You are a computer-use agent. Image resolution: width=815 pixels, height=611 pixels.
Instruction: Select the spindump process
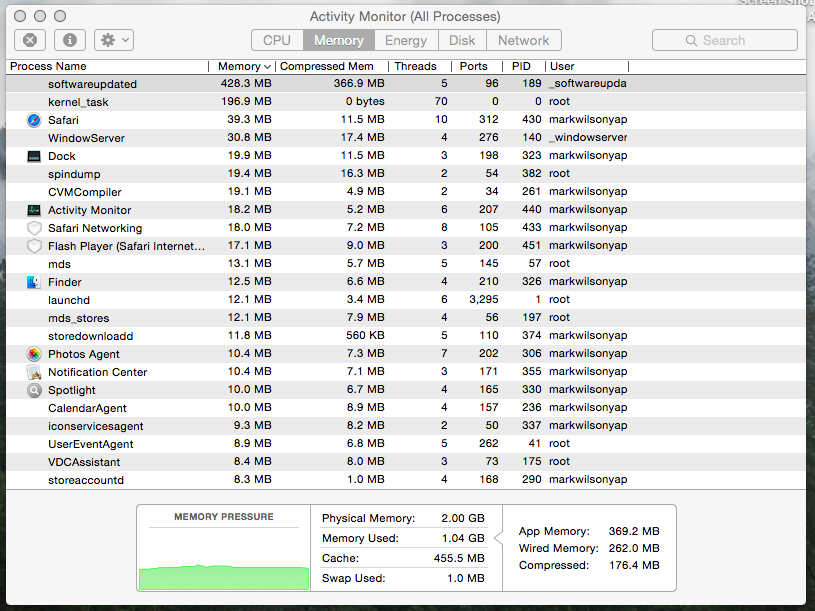point(406,174)
